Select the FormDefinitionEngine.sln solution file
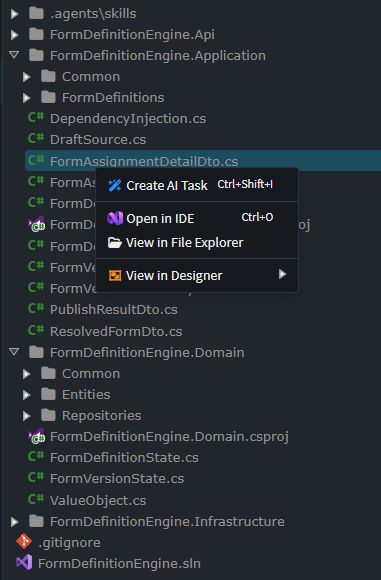This screenshot has width=381, height=580. 119,564
